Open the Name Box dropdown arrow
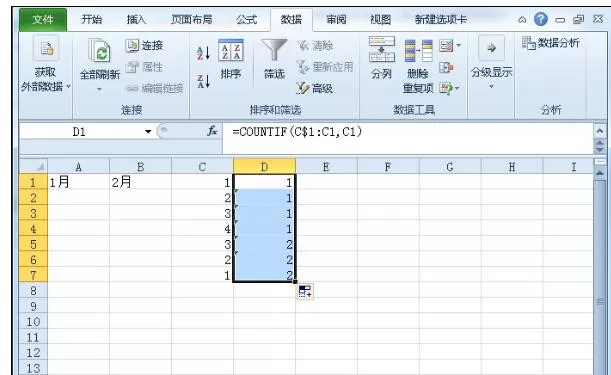The width and height of the screenshot is (611, 375). point(148,132)
